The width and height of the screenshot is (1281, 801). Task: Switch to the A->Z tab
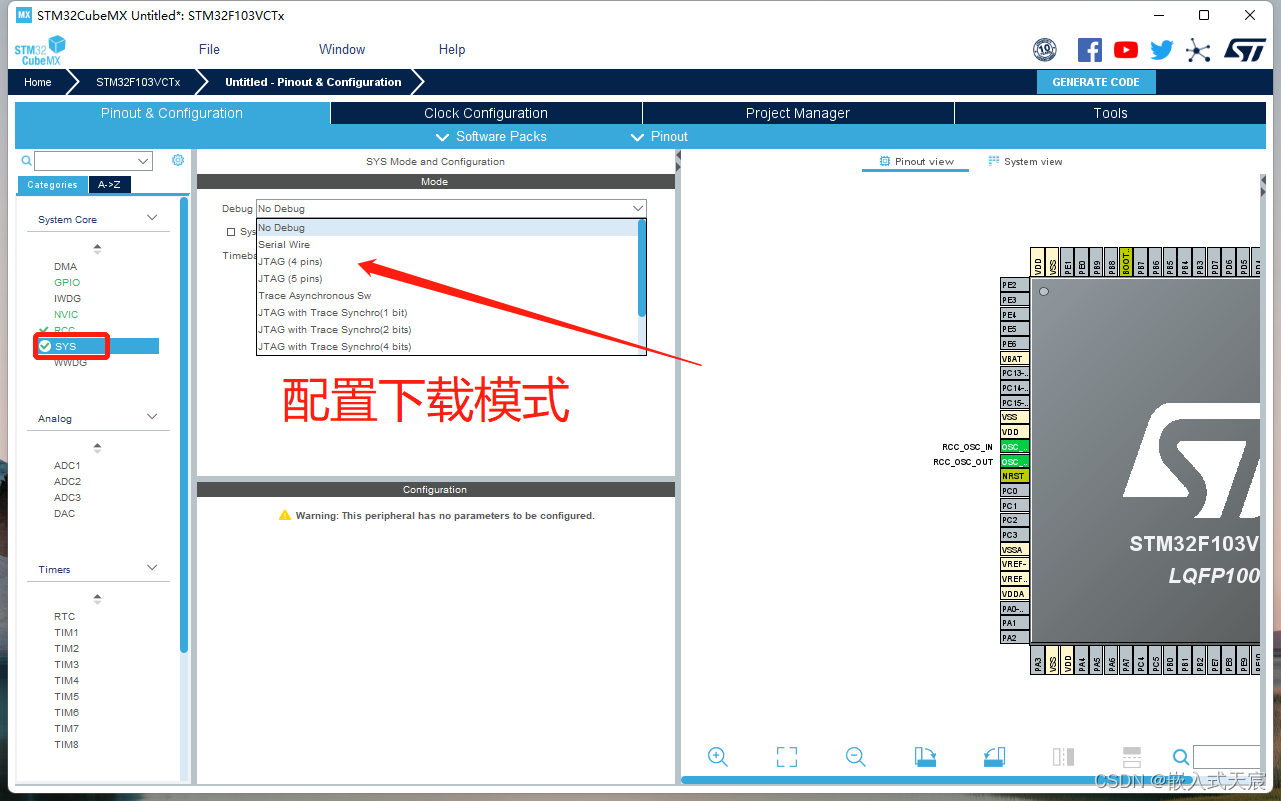coord(110,184)
